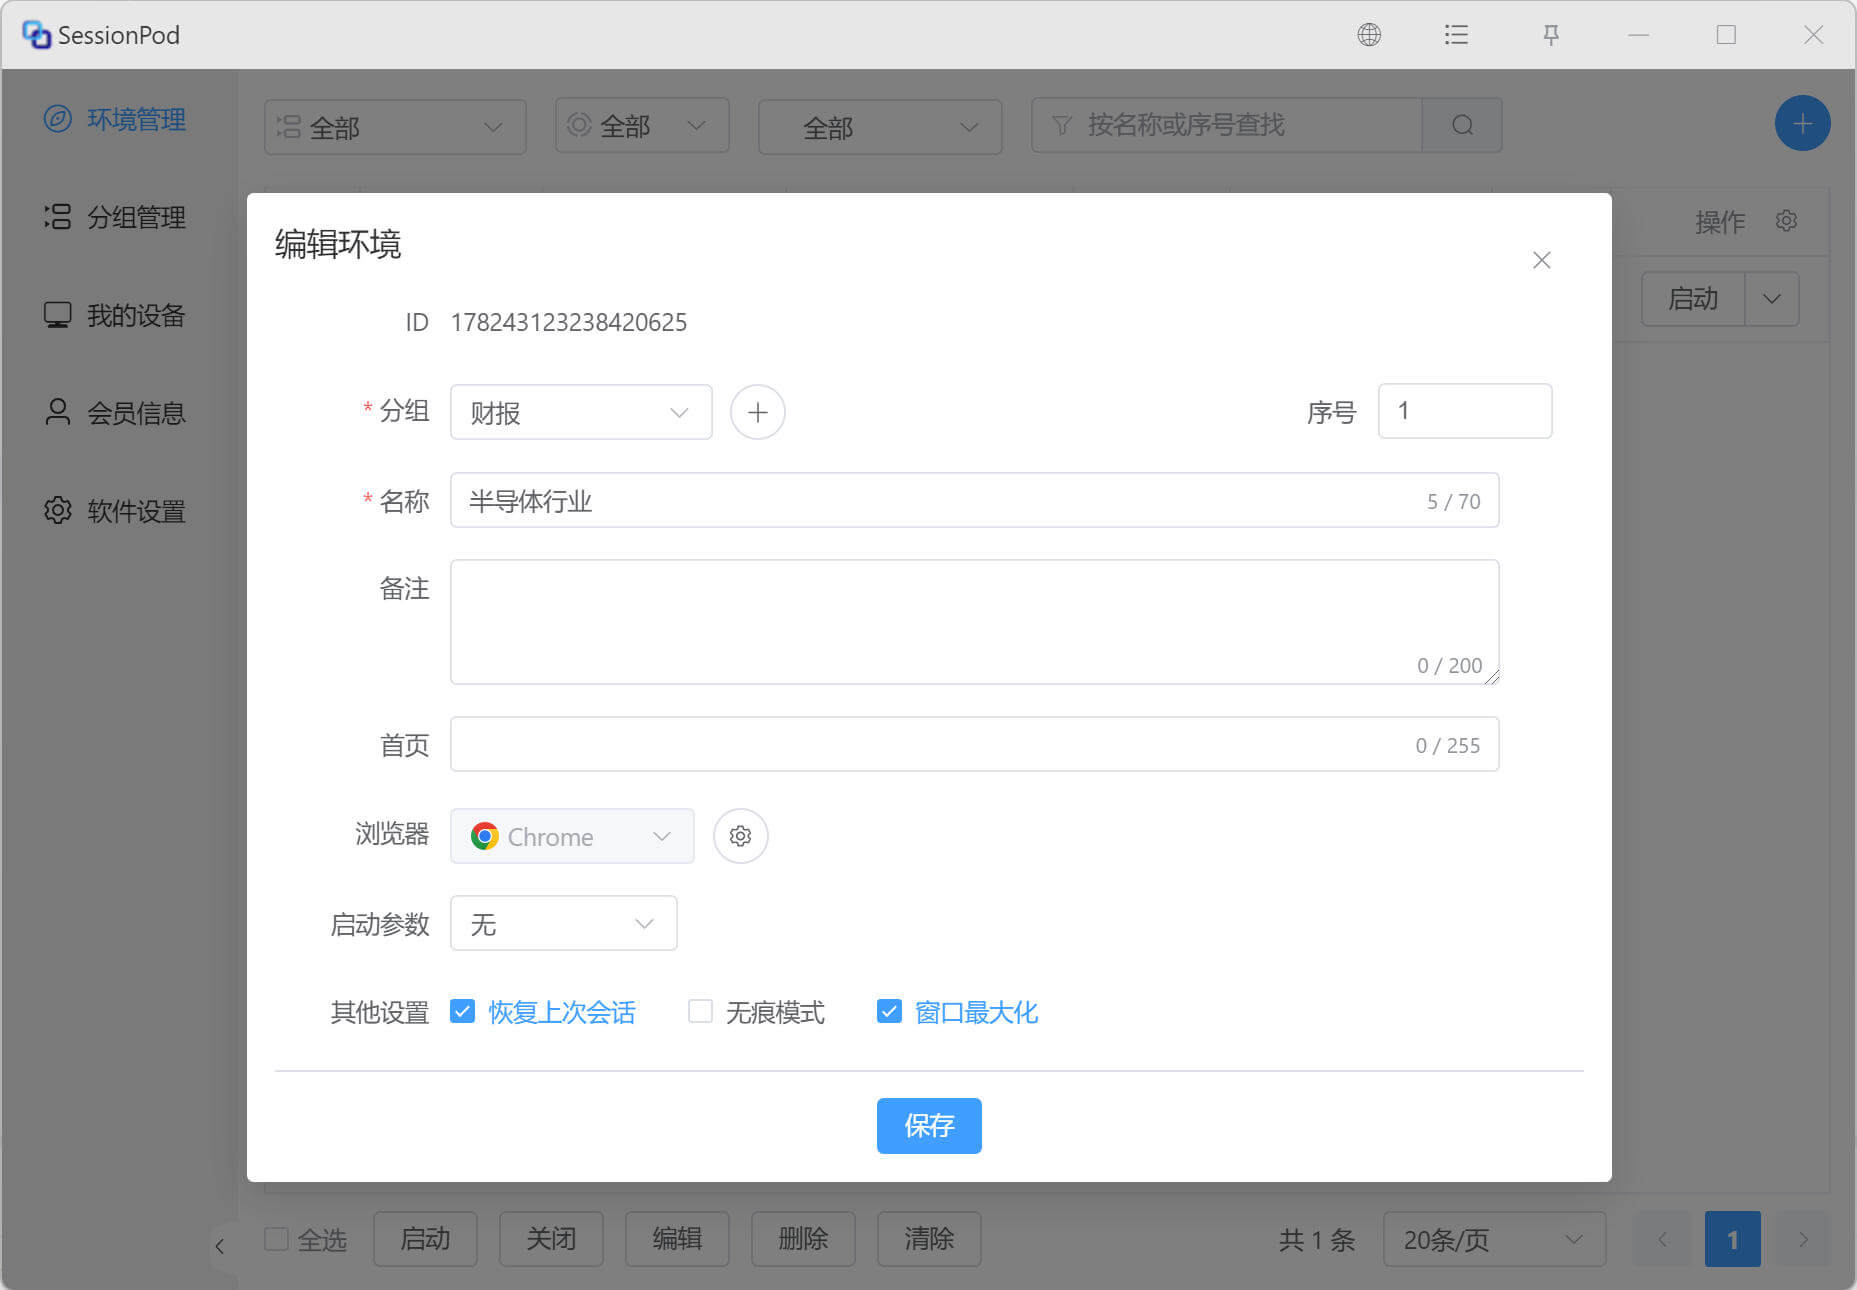1857x1290 pixels.
Task: Click the search magnifier button
Action: [x=1462, y=125]
